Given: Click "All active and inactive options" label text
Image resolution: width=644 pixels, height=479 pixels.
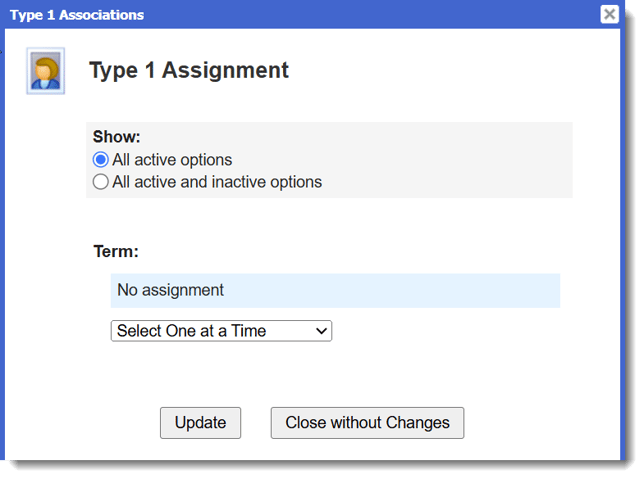Looking at the screenshot, I should pyautogui.click(x=217, y=182).
